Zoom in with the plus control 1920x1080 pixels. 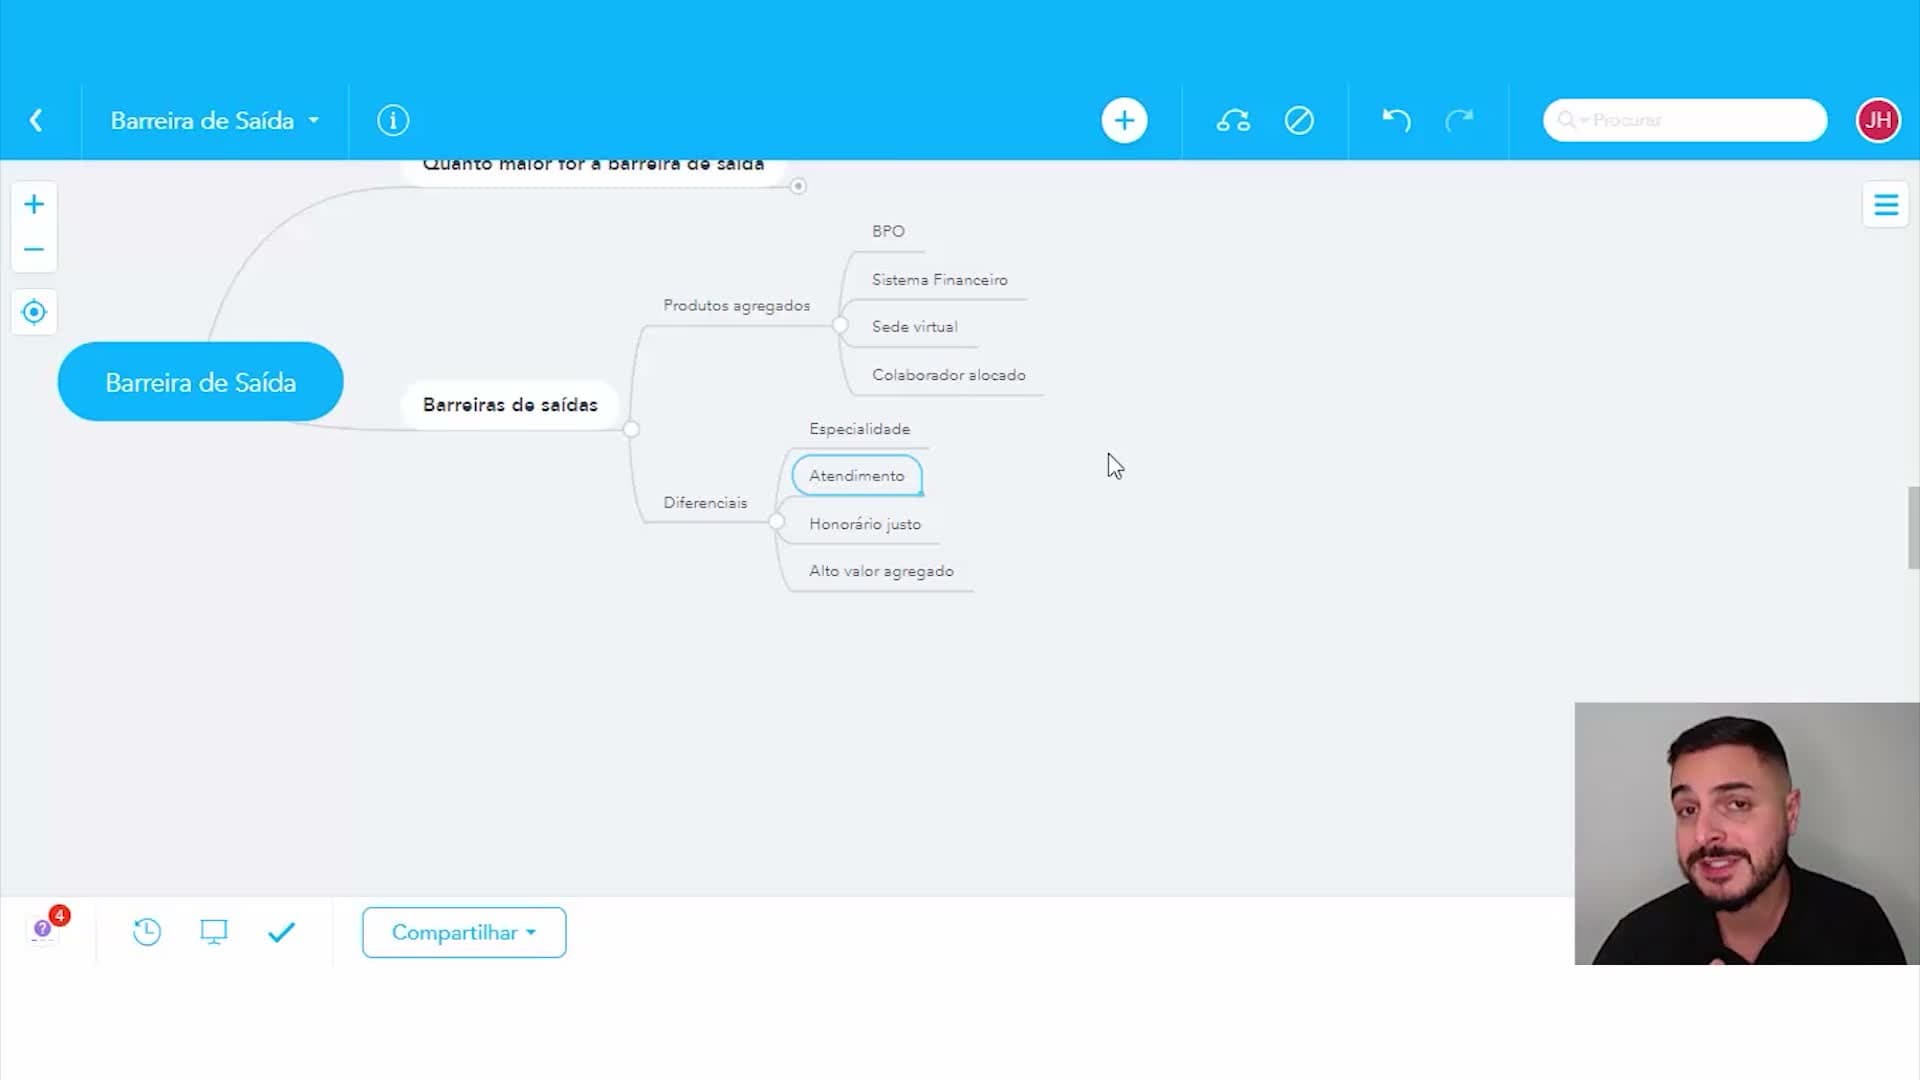click(x=34, y=204)
